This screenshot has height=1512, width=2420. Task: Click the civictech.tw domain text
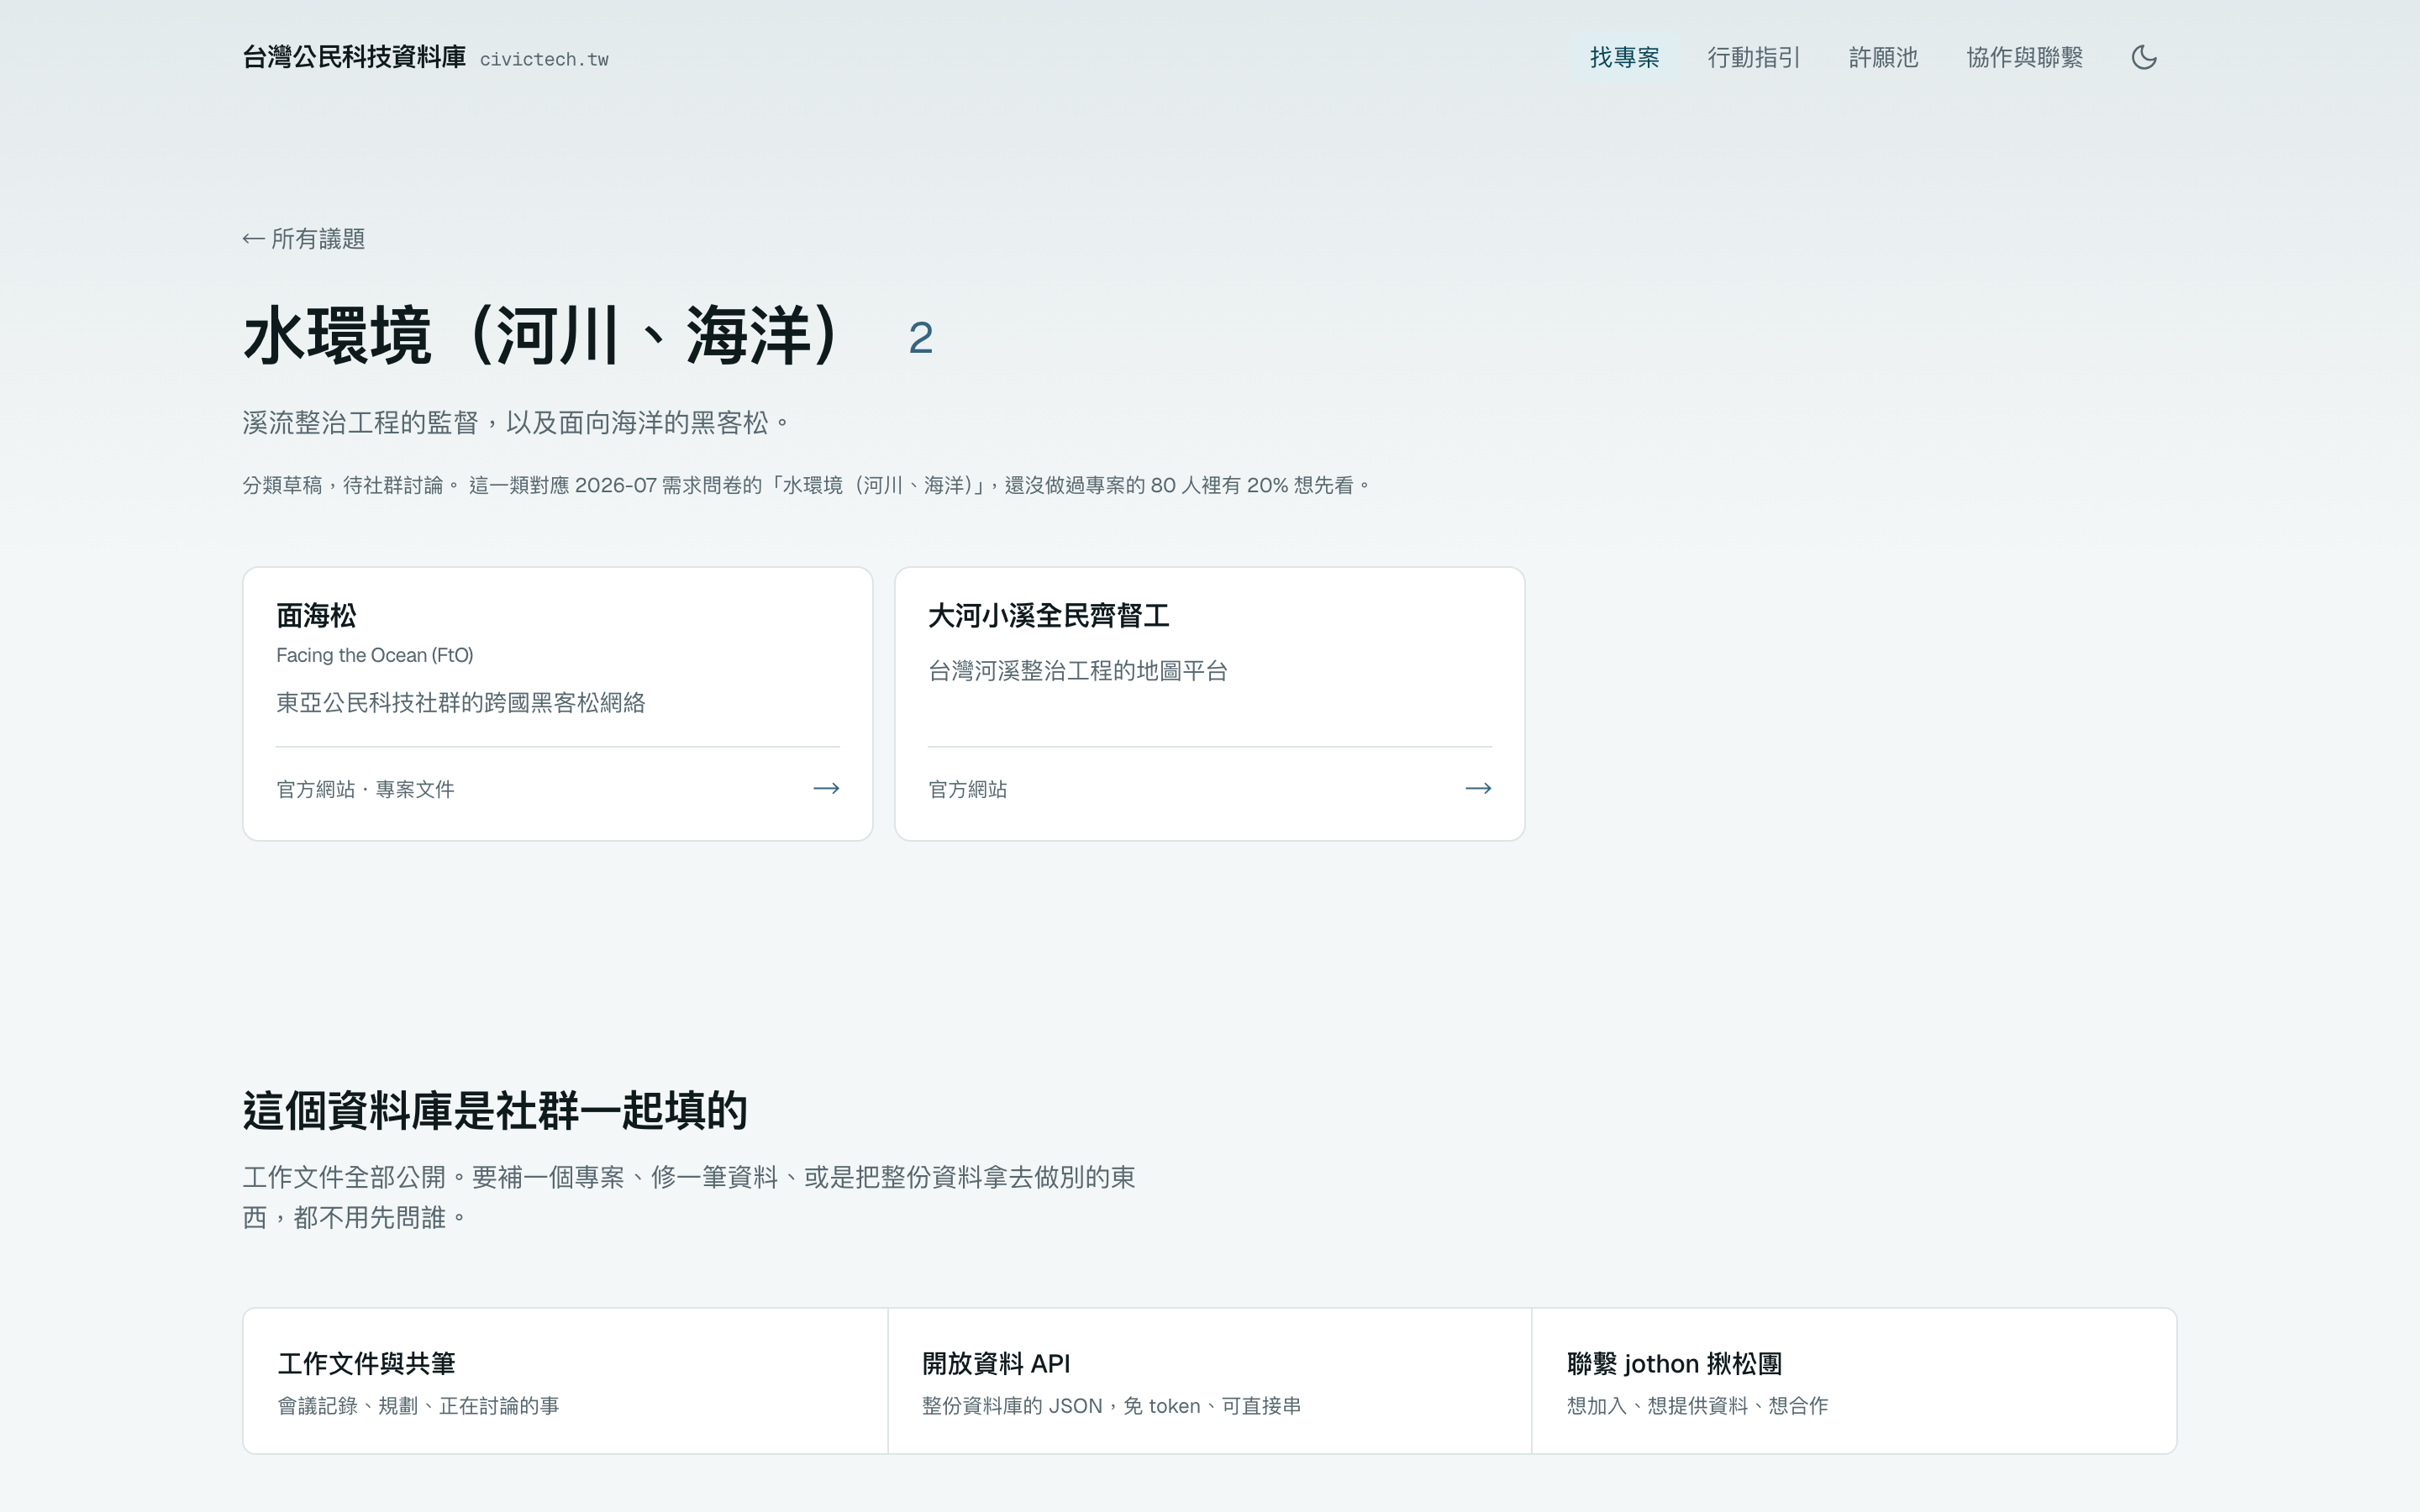tap(544, 59)
